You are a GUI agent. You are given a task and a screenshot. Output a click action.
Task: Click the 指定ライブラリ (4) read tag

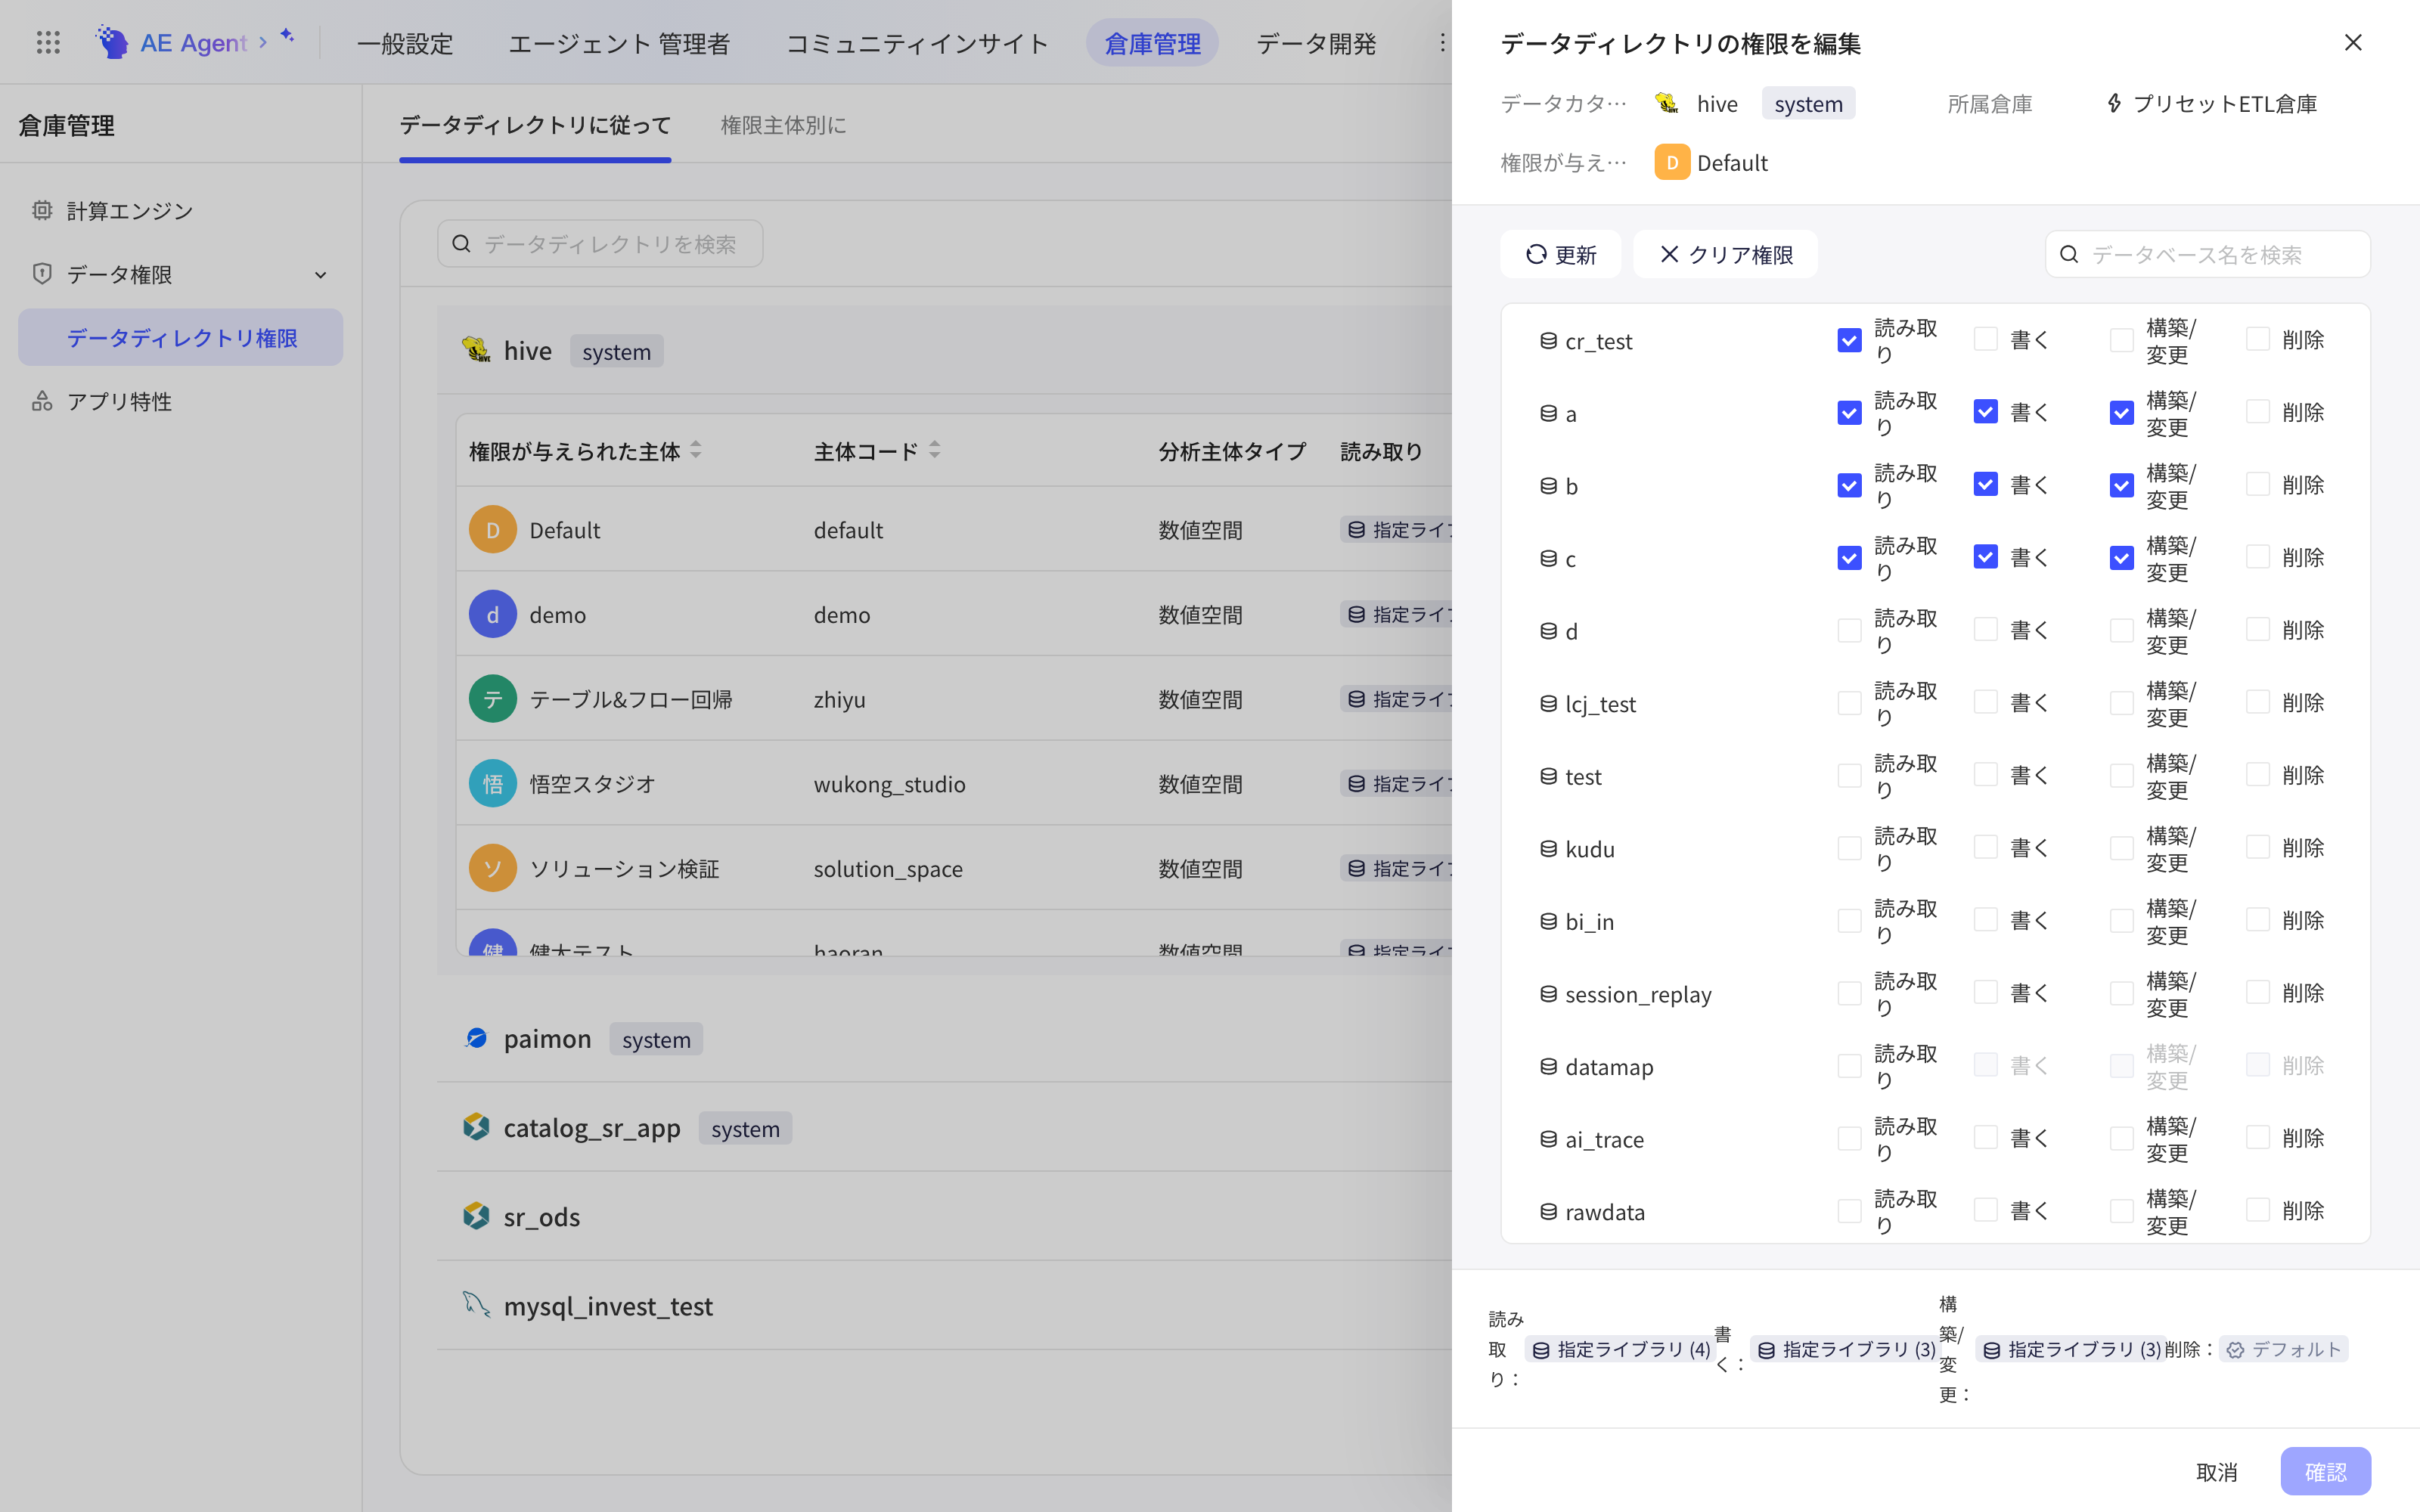point(1621,1349)
